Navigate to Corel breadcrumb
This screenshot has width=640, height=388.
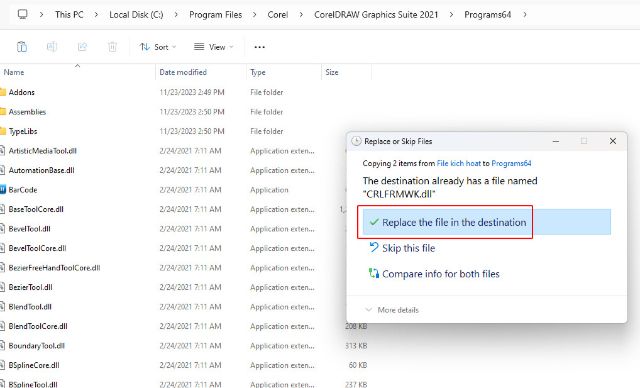(278, 15)
